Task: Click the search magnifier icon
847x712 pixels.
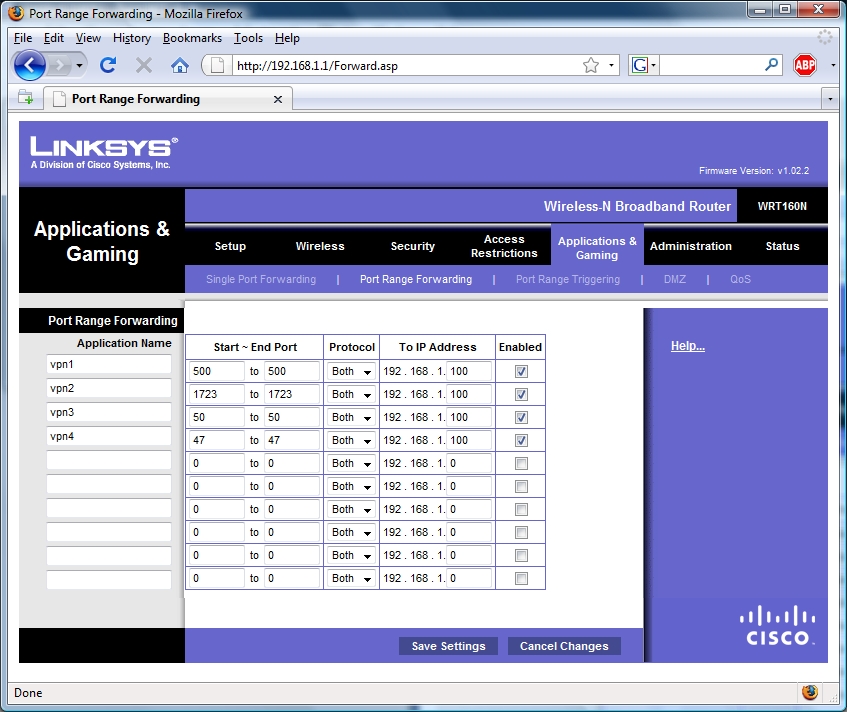Action: (x=771, y=65)
